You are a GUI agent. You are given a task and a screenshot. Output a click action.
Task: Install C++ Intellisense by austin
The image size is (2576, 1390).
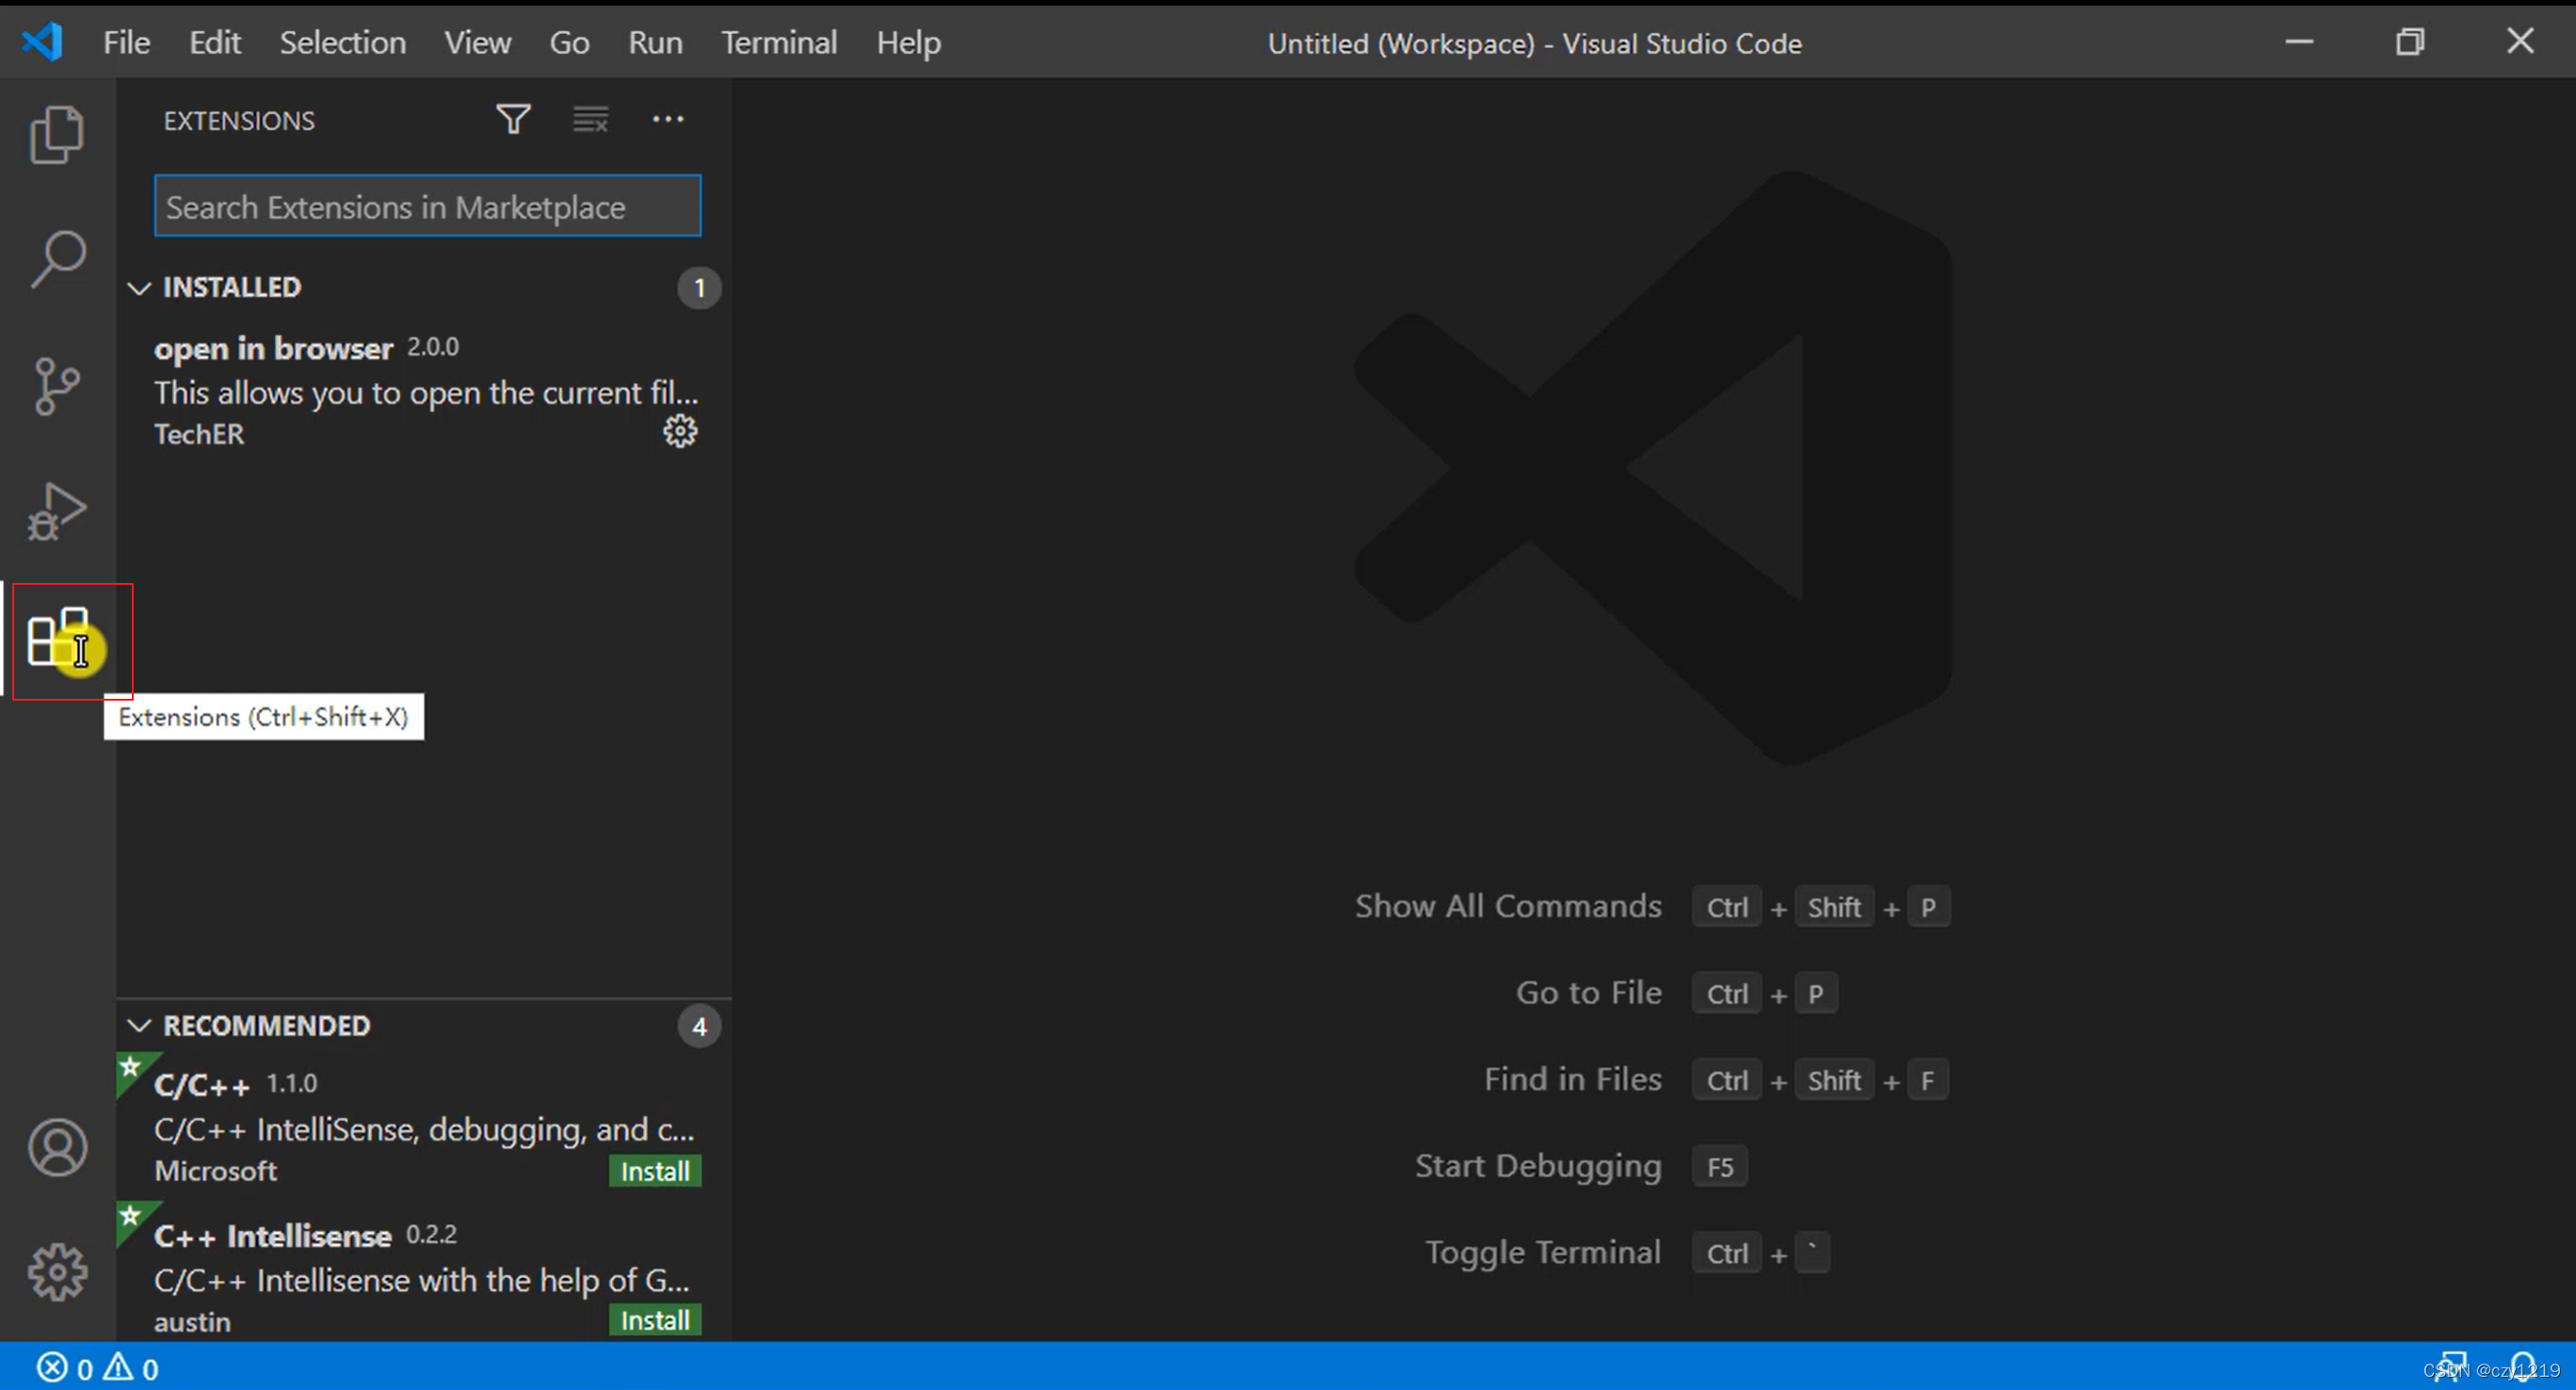coord(655,1320)
